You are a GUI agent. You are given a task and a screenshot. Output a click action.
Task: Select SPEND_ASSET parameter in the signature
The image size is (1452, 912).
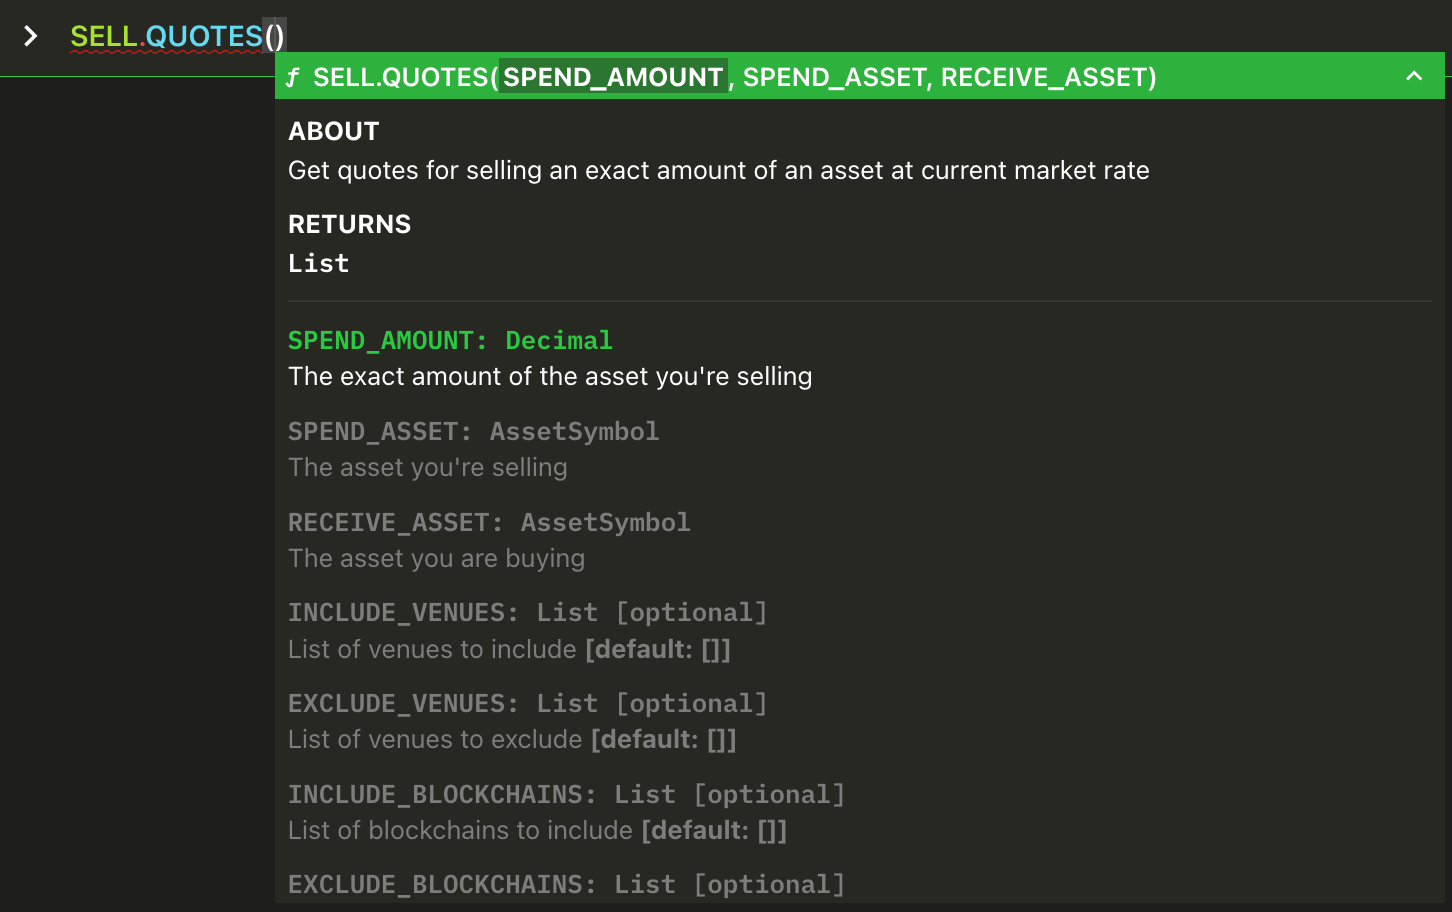pos(834,77)
